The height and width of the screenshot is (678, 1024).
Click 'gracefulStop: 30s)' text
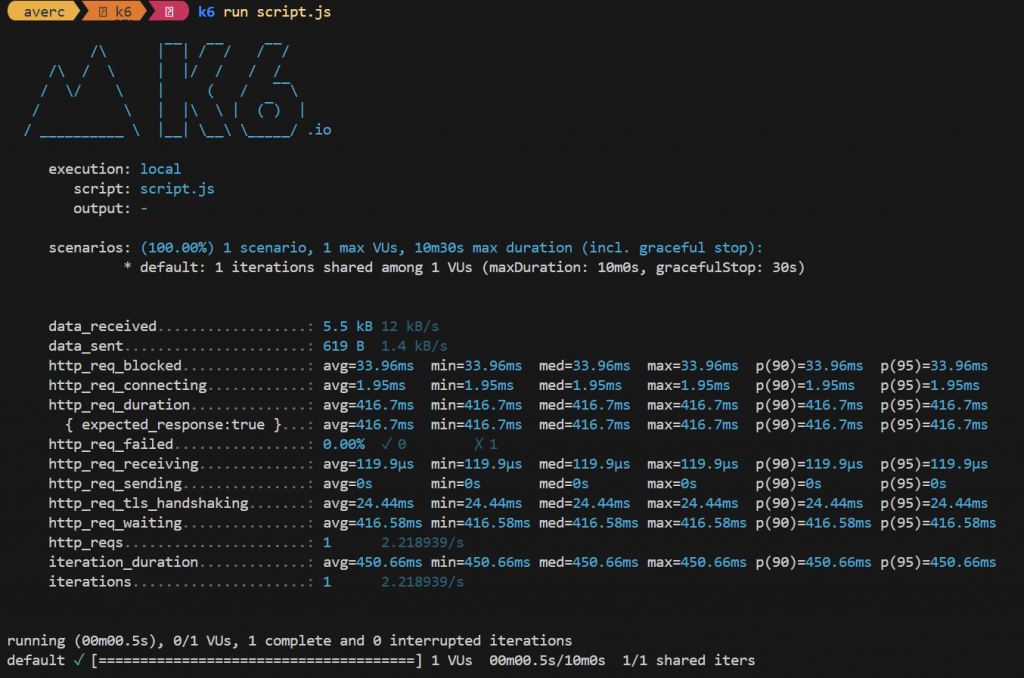click(730, 267)
